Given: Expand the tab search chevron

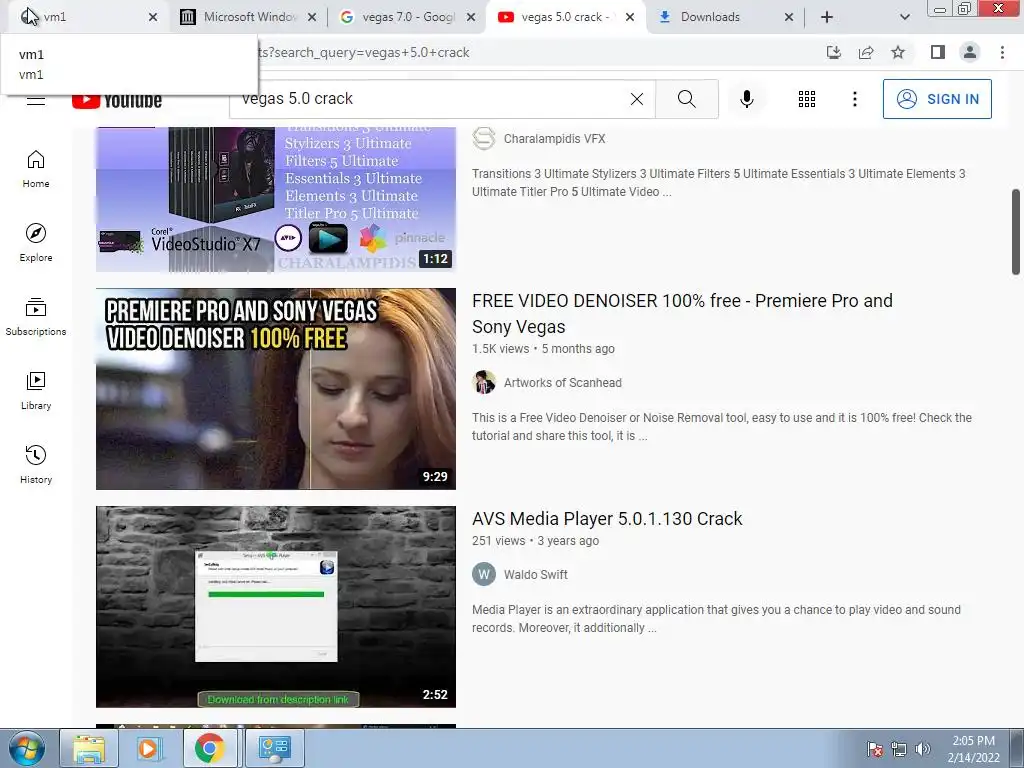Looking at the screenshot, I should pos(904,17).
